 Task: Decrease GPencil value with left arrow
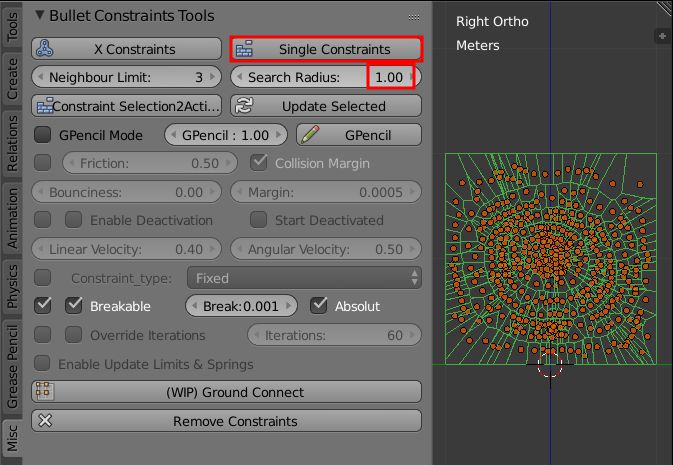173,134
